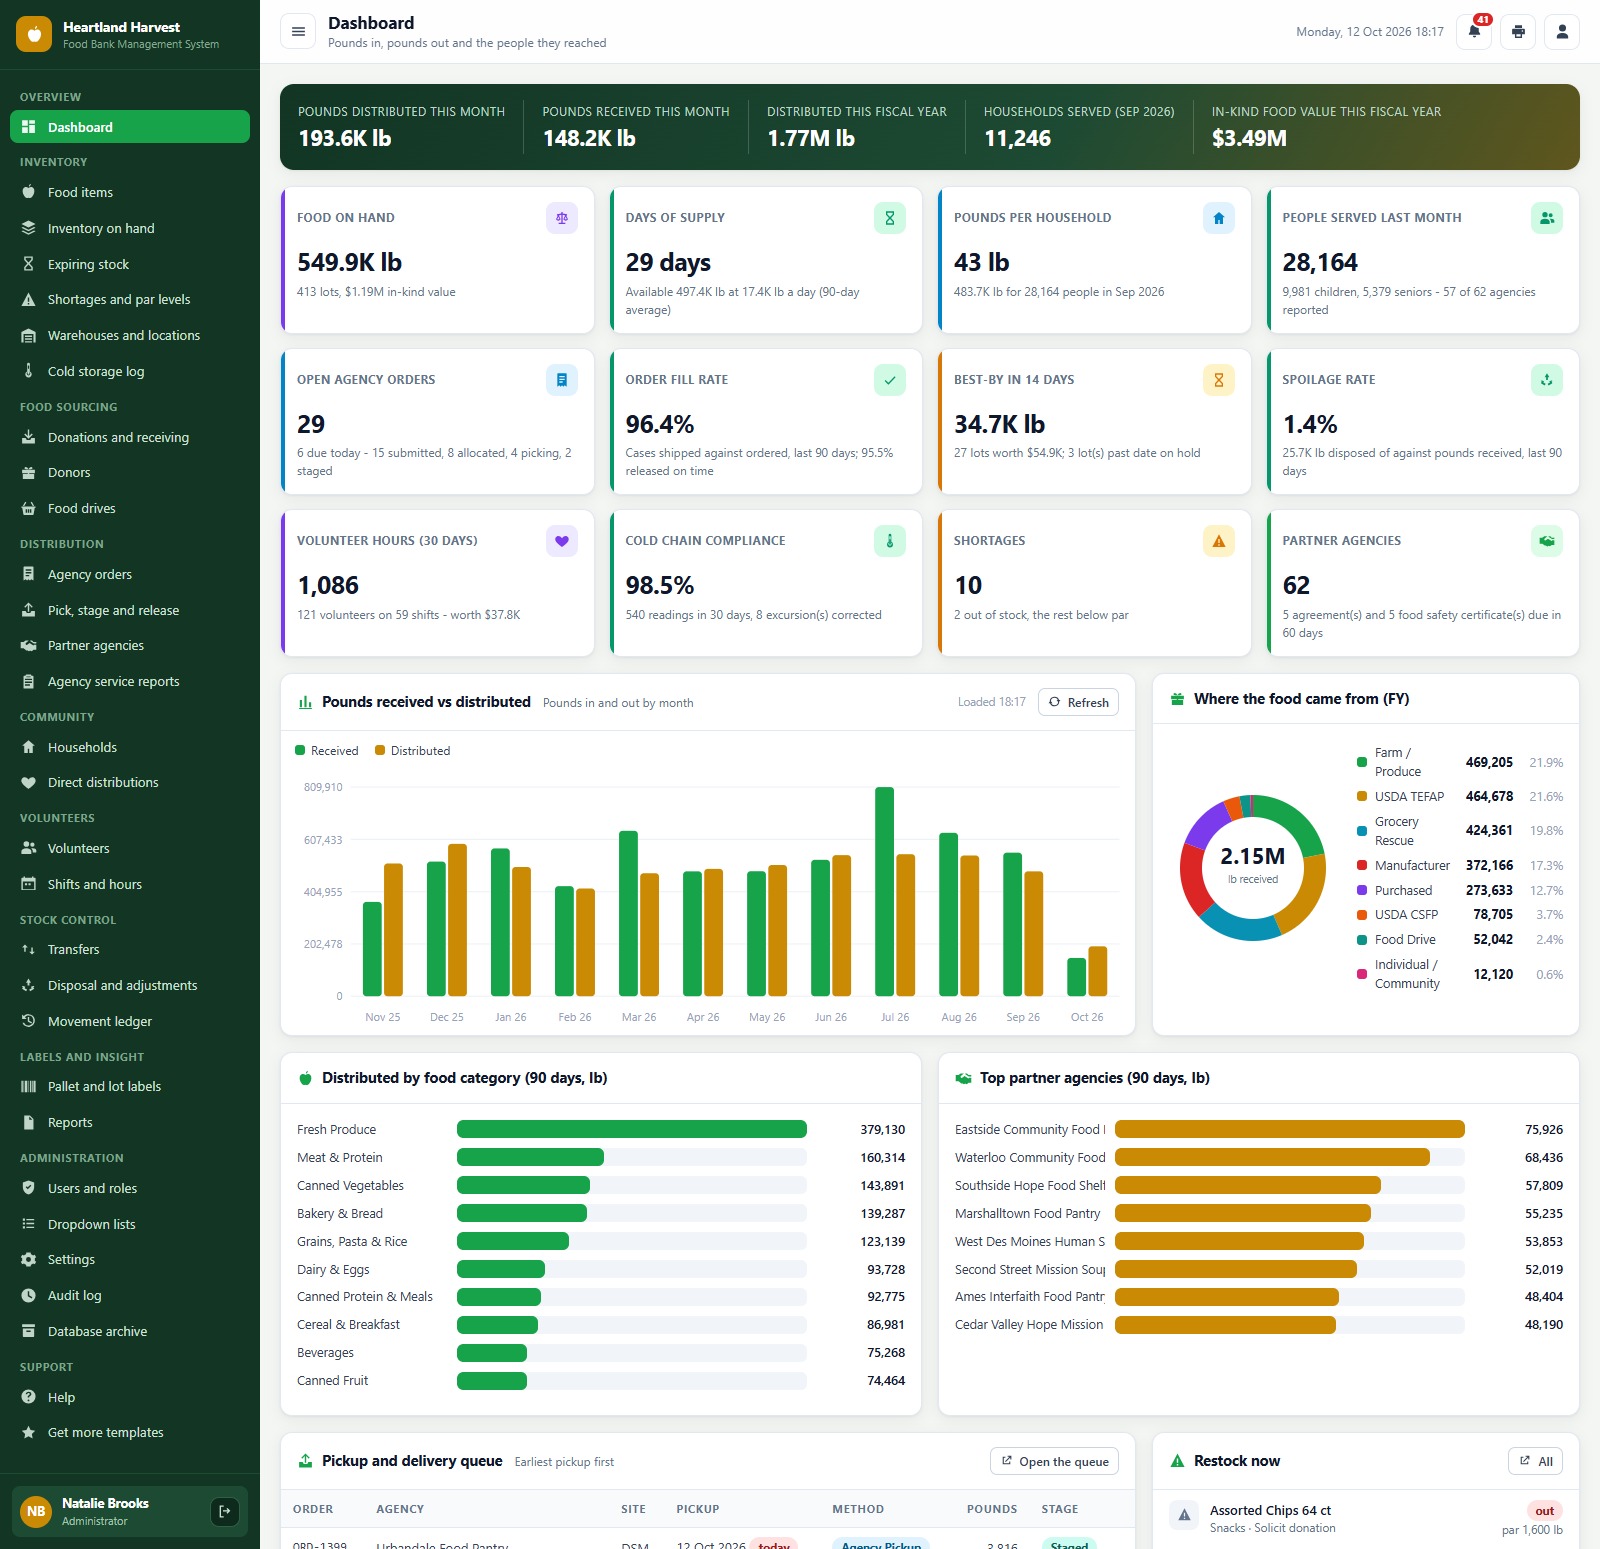Viewport: 1600px width, 1549px height.
Task: Open notifications bell with 41 badge
Action: tap(1474, 32)
